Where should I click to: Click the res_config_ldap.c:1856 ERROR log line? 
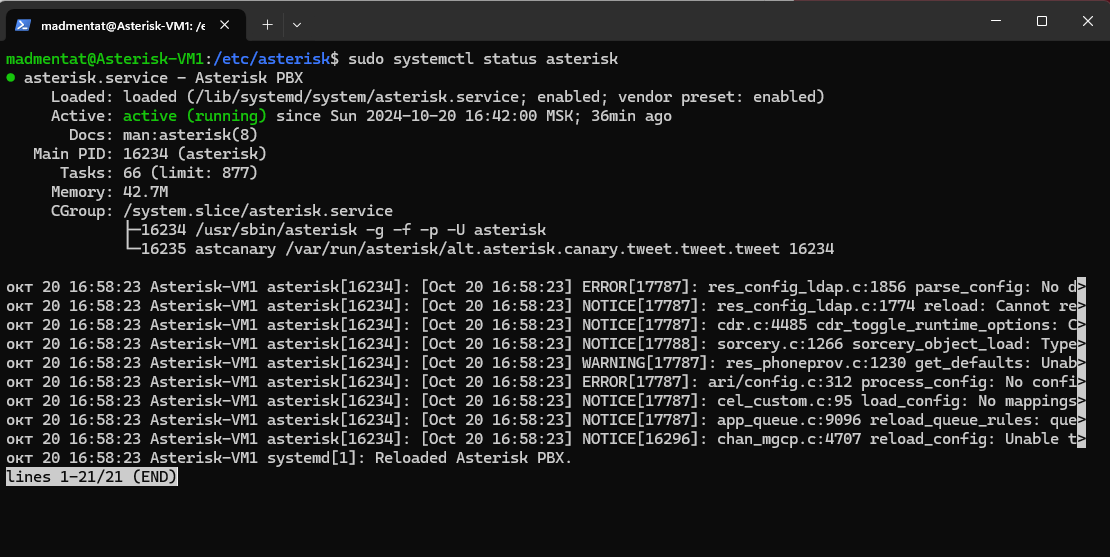(545, 288)
